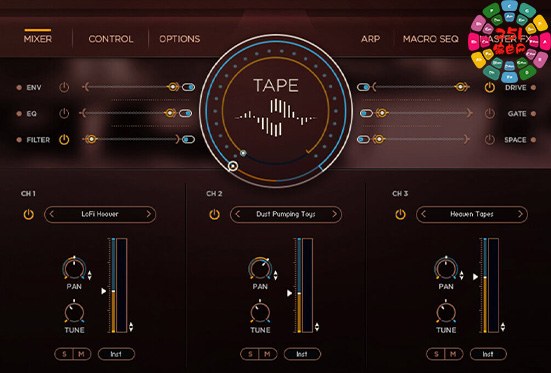The image size is (551, 373).
Task: Disable the DRIVE power icon
Action: tap(490, 87)
